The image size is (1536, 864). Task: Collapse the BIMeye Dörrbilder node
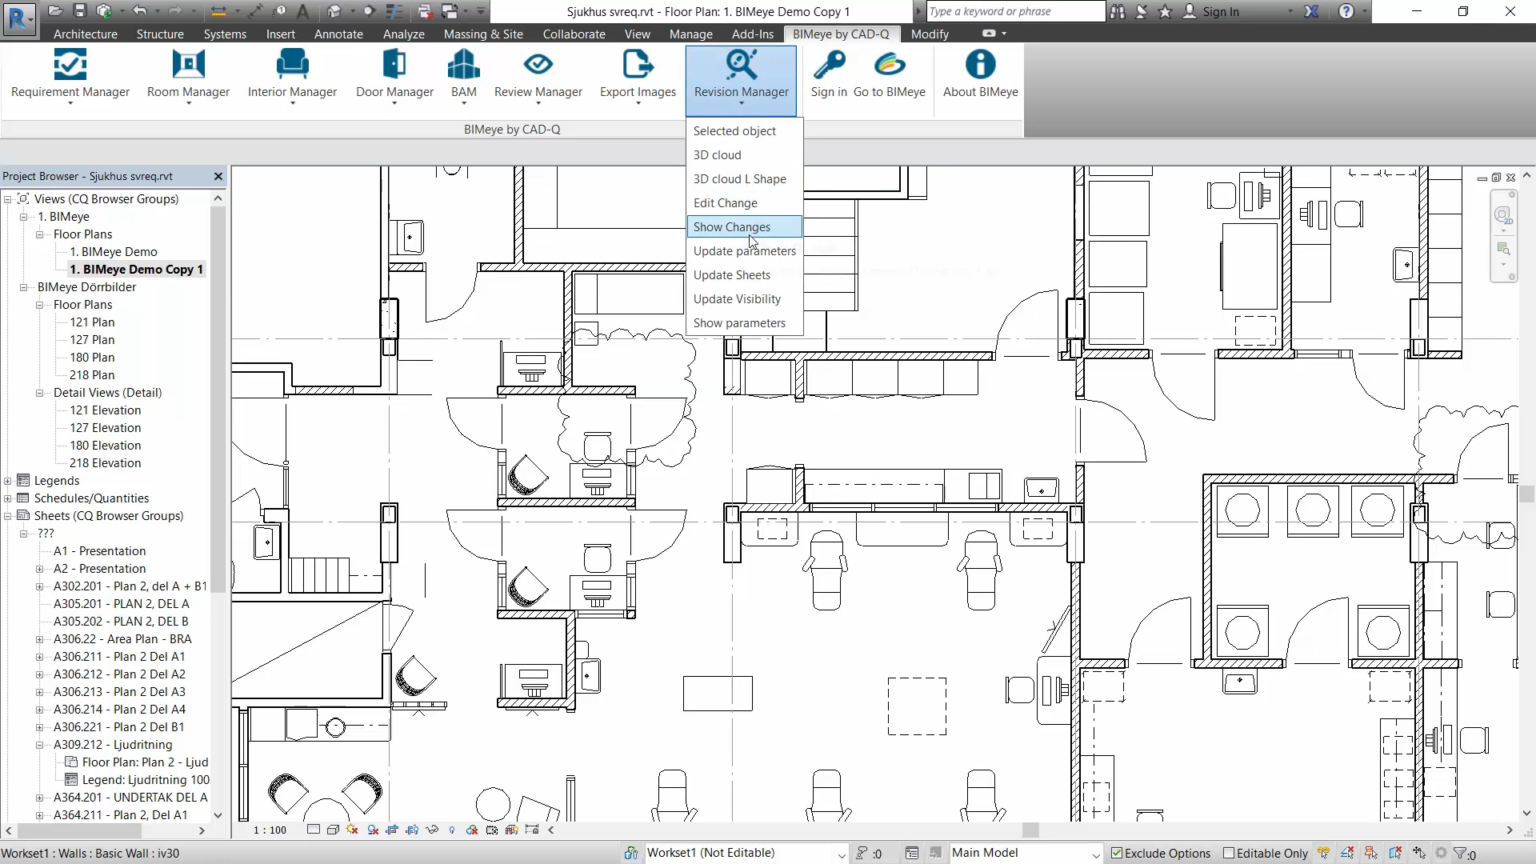click(x=24, y=287)
